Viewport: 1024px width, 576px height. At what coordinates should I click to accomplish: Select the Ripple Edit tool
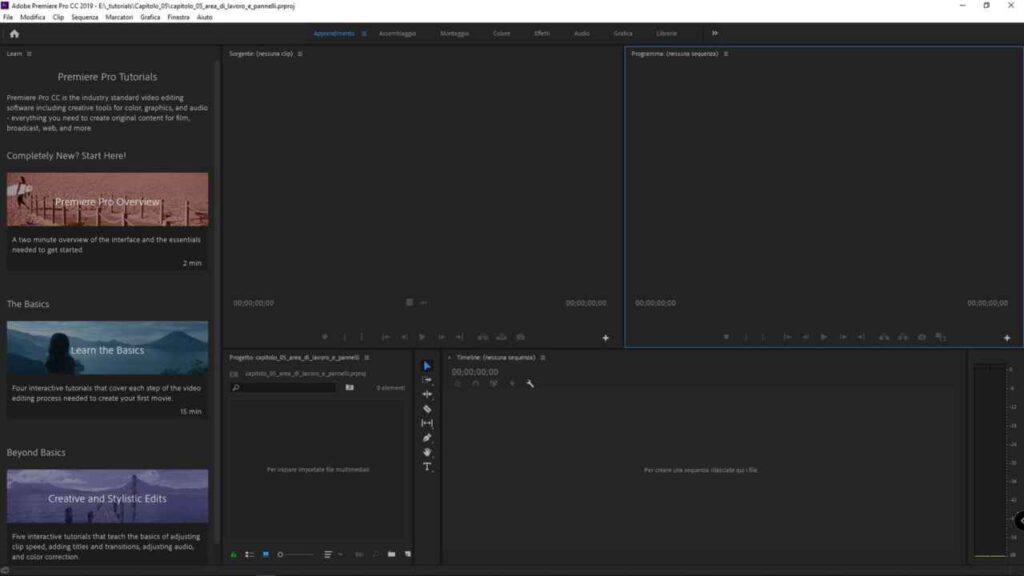[x=427, y=394]
